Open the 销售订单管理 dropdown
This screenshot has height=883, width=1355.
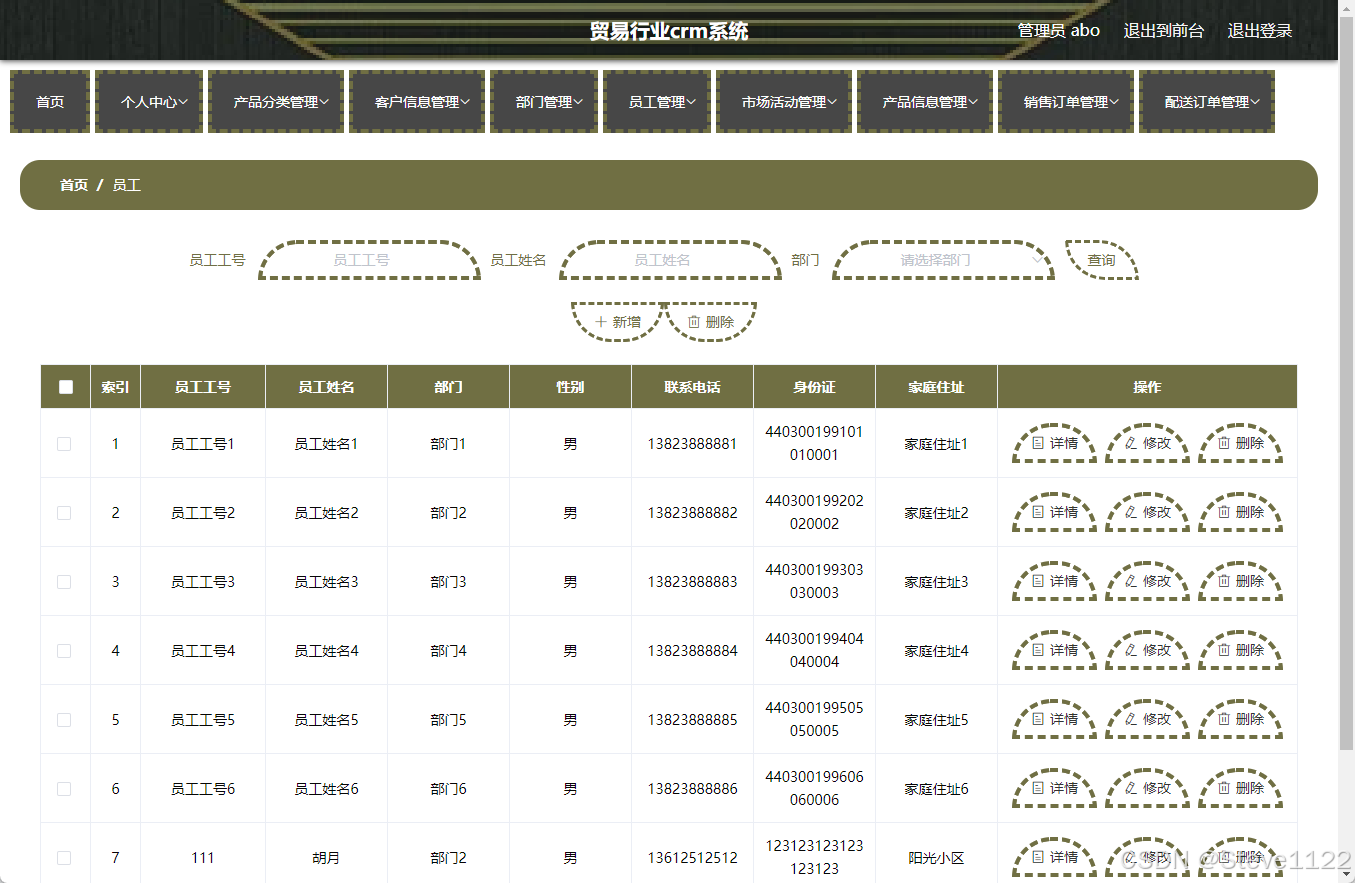[1066, 101]
